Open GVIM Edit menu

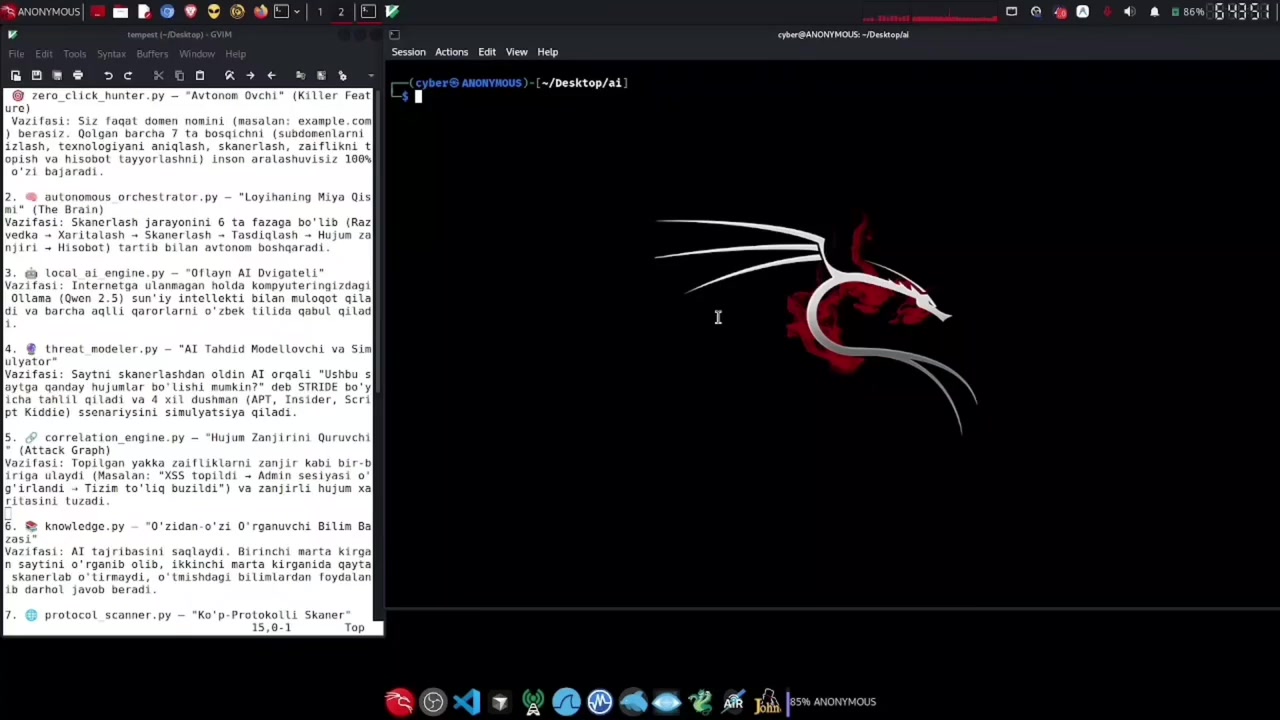44,54
